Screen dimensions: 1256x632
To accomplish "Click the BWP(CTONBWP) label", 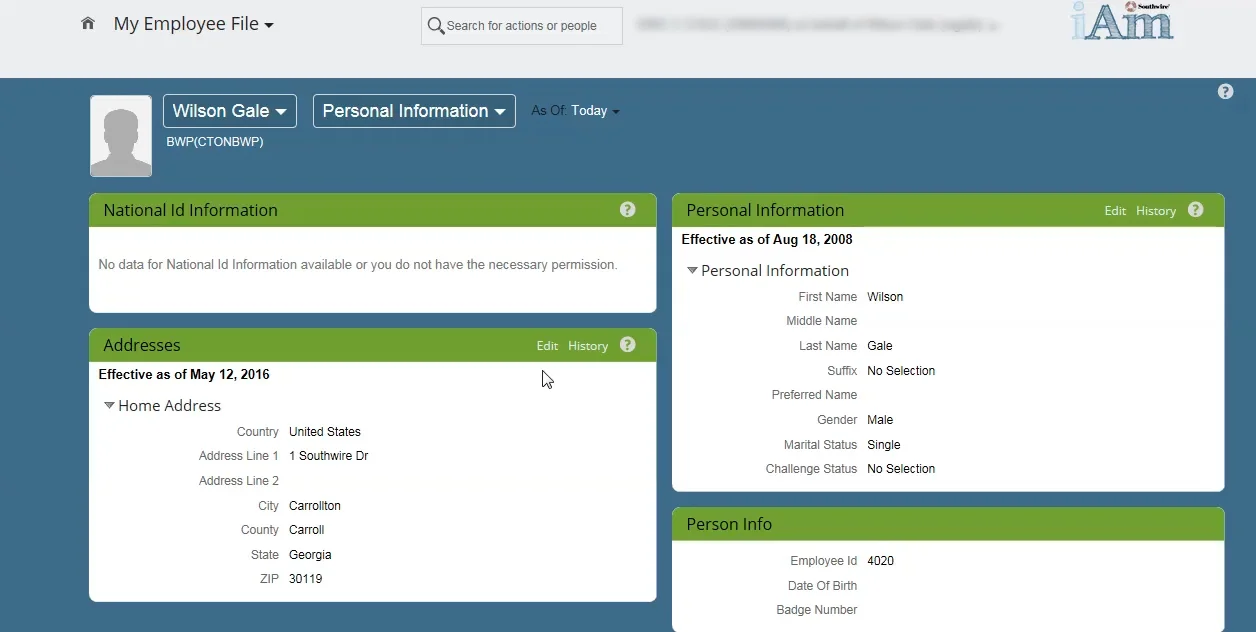I will (x=215, y=142).
